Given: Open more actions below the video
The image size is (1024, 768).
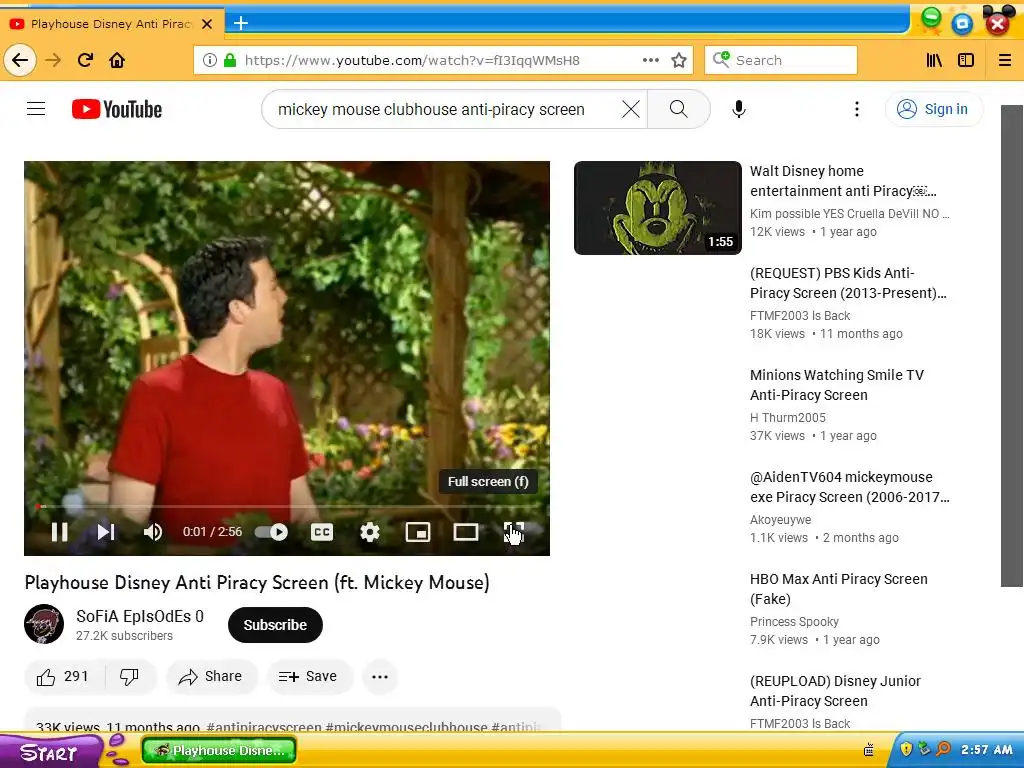Looking at the screenshot, I should pyautogui.click(x=380, y=677).
